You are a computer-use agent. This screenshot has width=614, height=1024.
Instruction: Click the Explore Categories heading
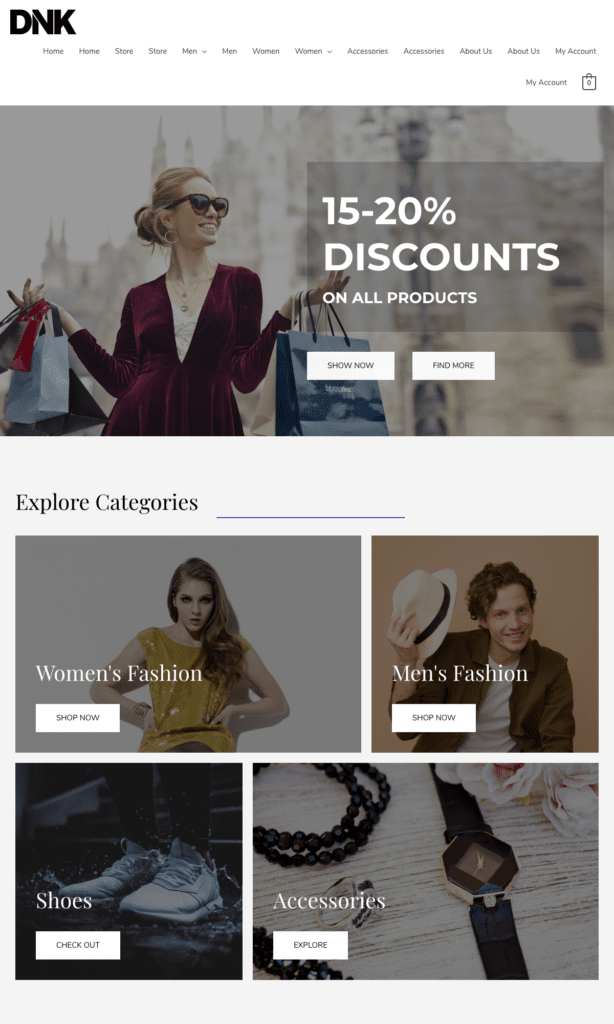107,502
